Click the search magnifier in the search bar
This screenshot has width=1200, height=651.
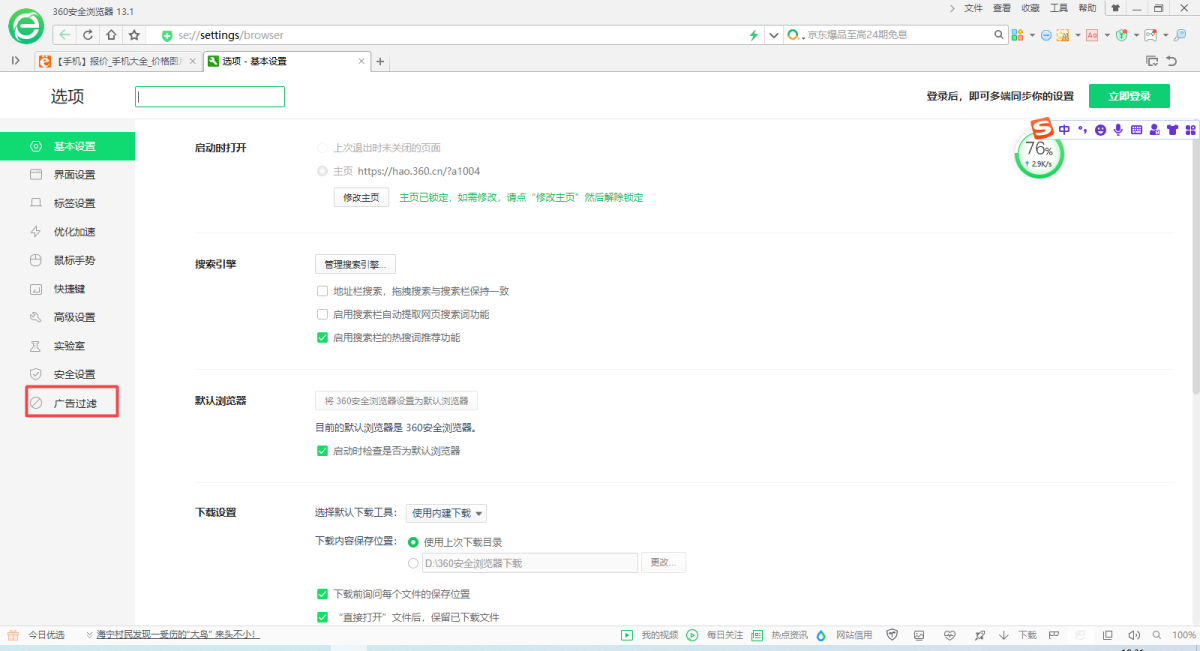click(998, 35)
